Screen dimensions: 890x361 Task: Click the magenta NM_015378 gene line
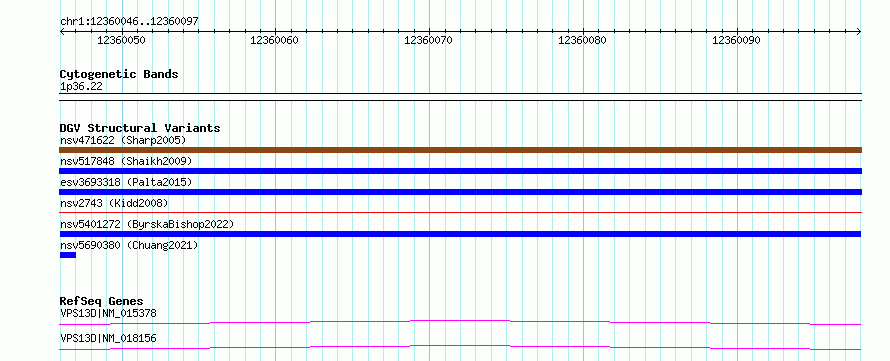point(460,322)
